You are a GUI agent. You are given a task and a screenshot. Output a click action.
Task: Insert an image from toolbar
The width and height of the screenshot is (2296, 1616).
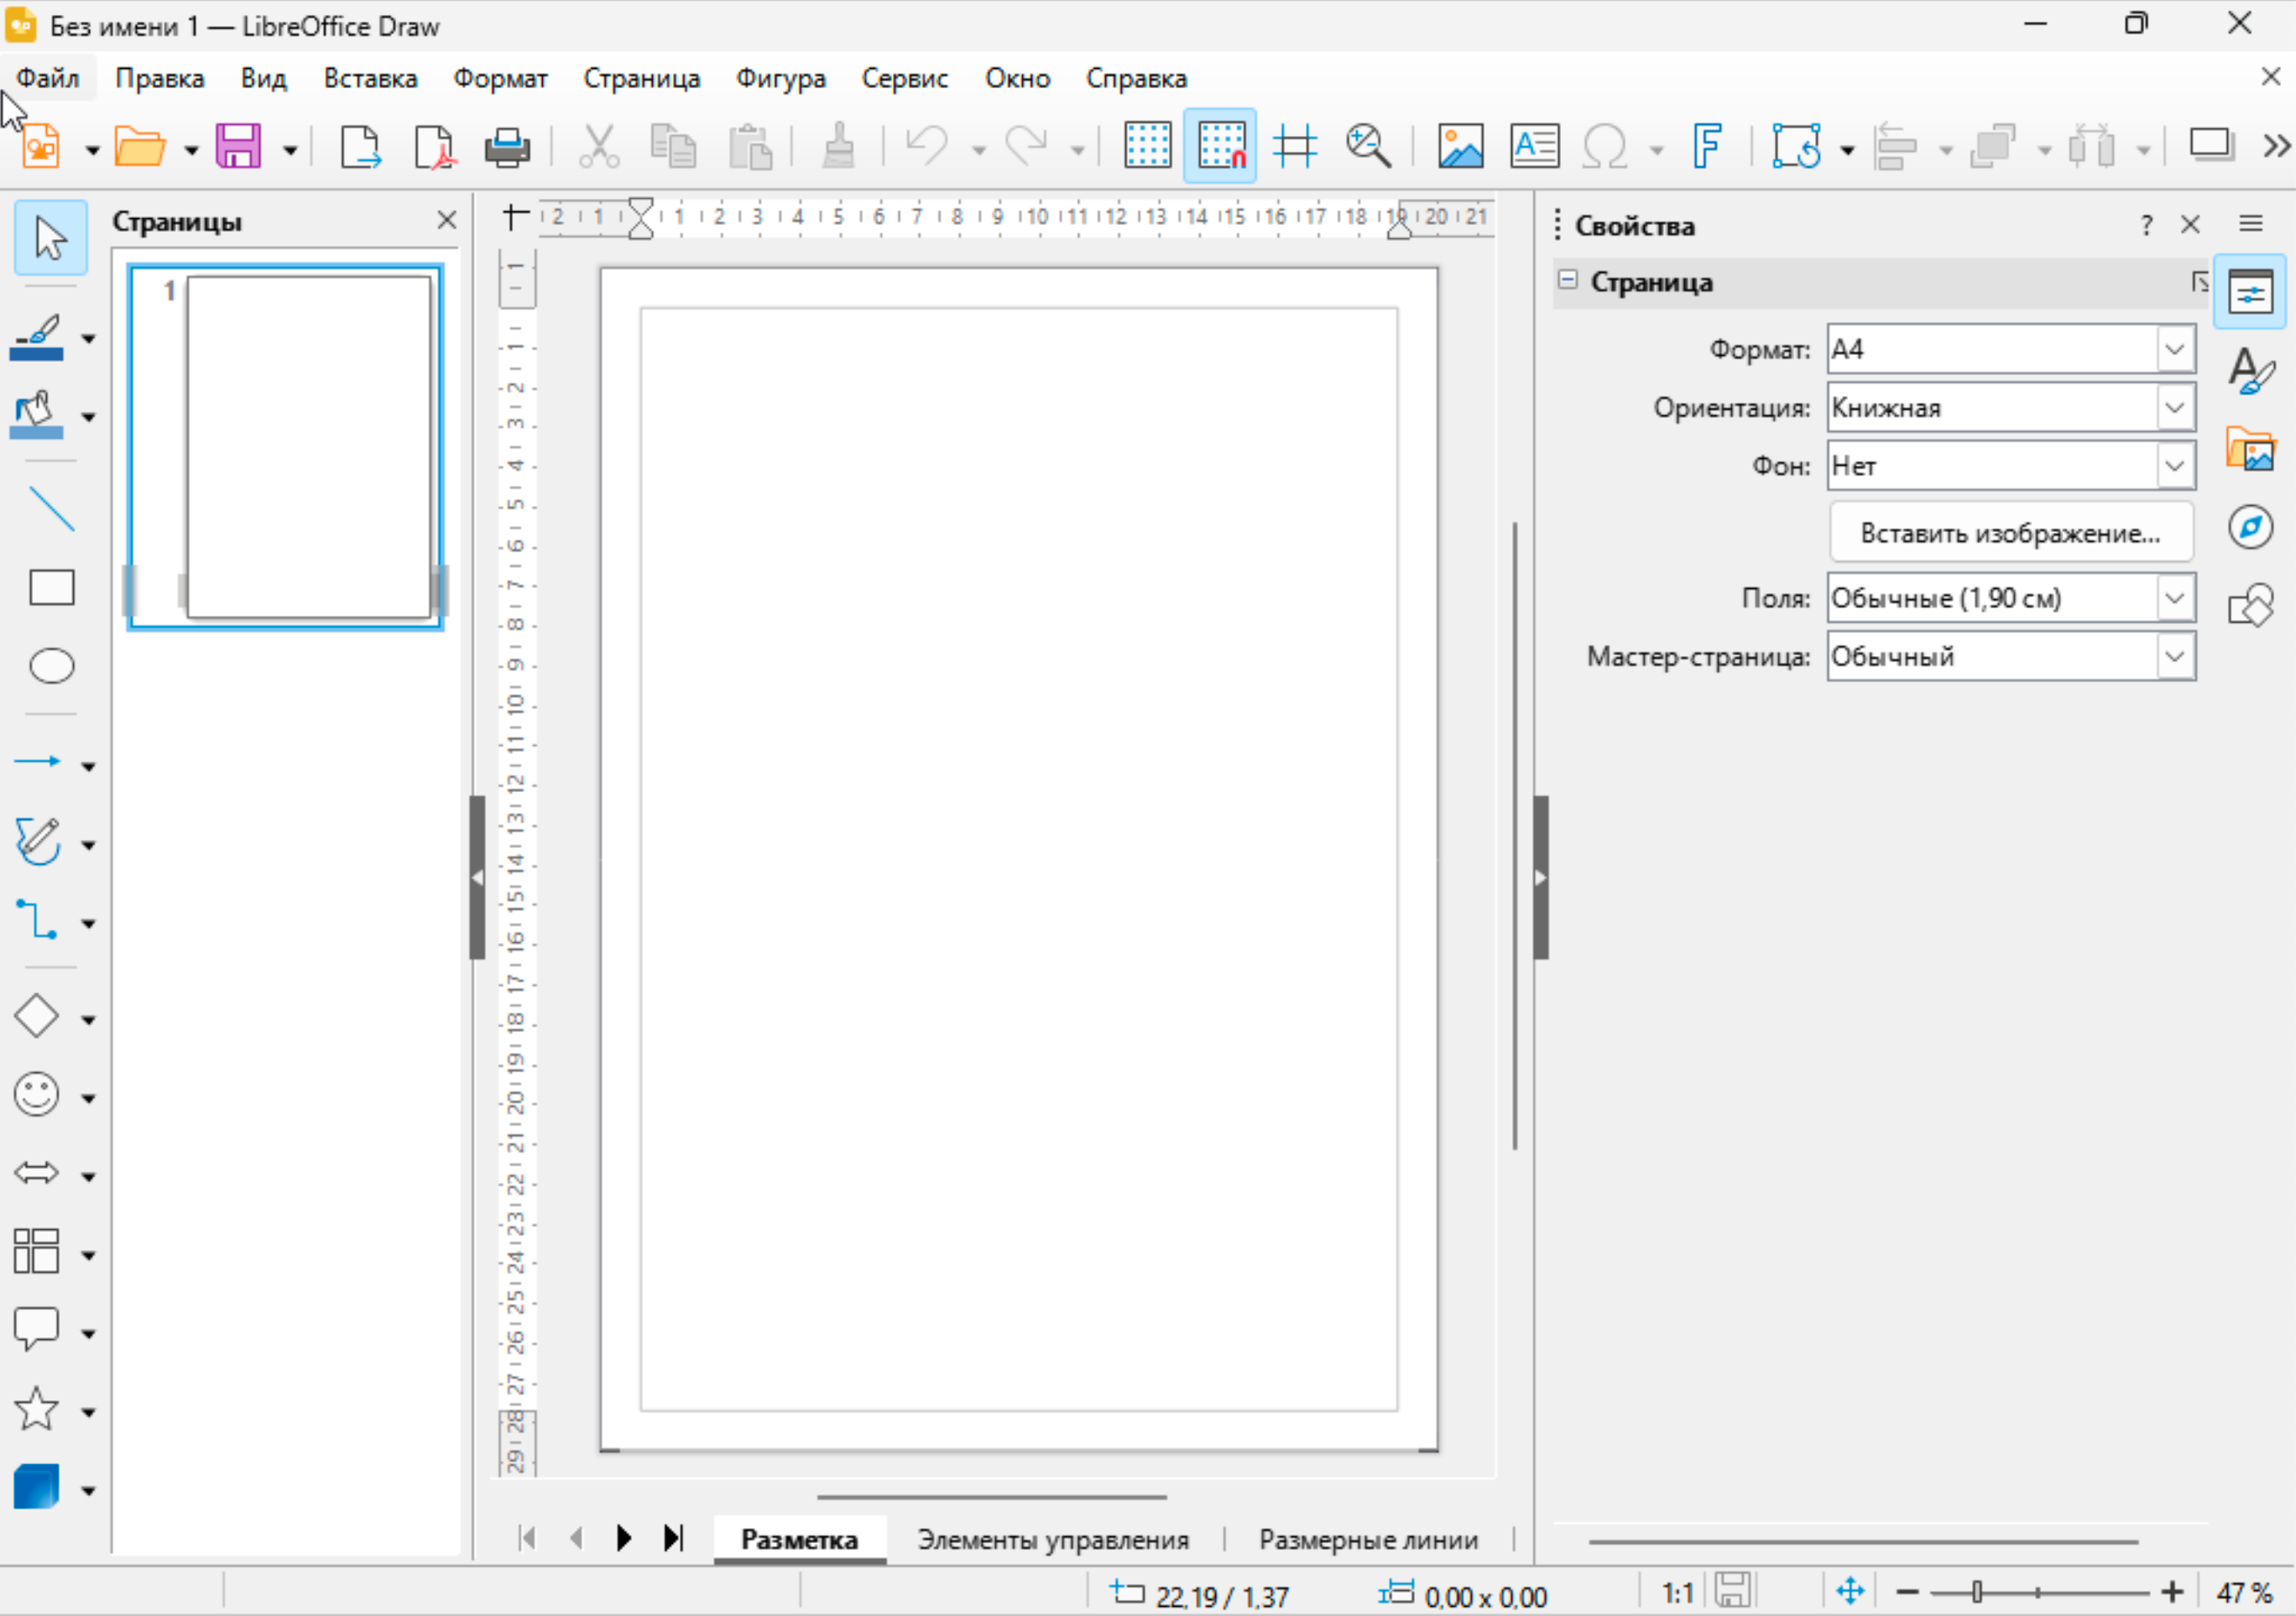pyautogui.click(x=1460, y=147)
